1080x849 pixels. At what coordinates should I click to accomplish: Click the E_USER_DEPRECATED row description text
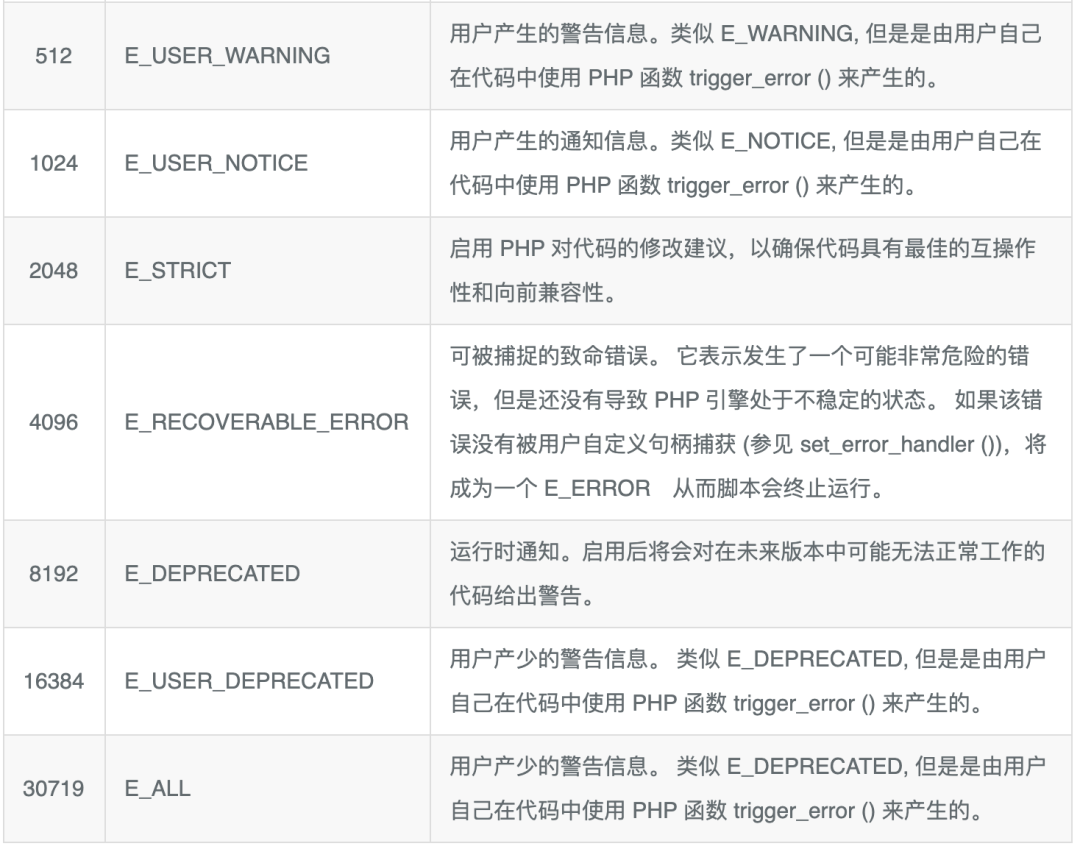[x=745, y=681]
